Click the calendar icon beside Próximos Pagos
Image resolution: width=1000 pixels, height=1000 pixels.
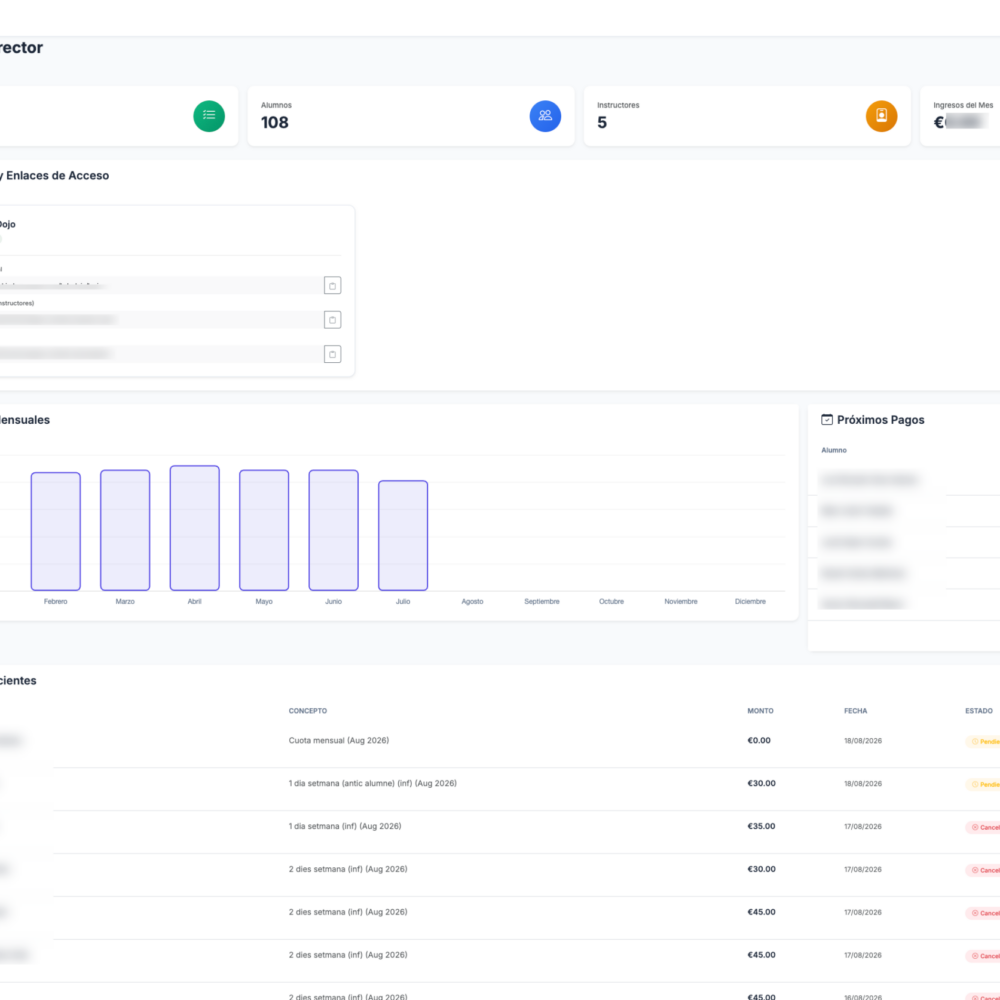827,420
